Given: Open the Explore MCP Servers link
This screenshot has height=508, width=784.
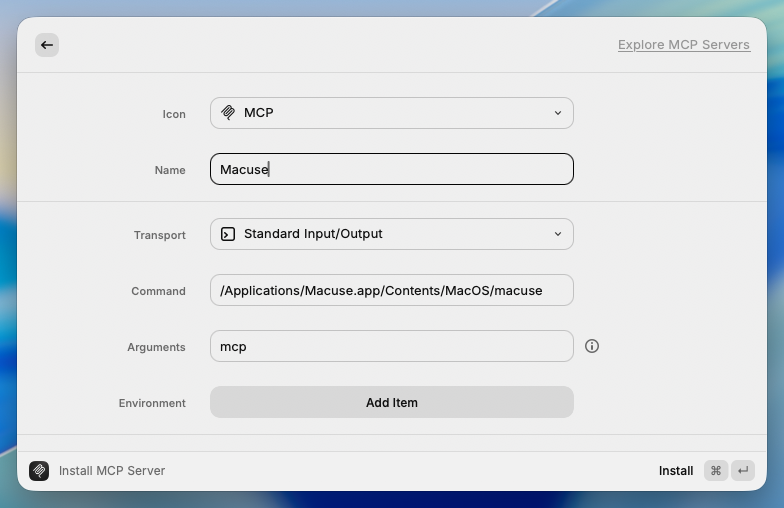Looking at the screenshot, I should [683, 45].
